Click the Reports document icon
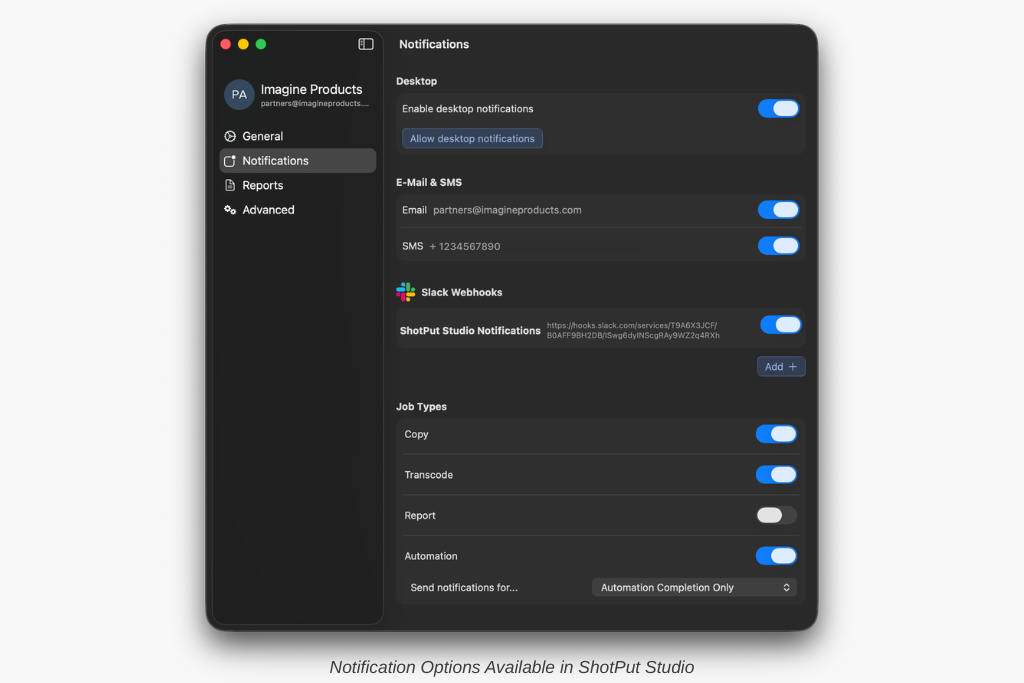Viewport: 1024px width, 683px height. (x=230, y=185)
